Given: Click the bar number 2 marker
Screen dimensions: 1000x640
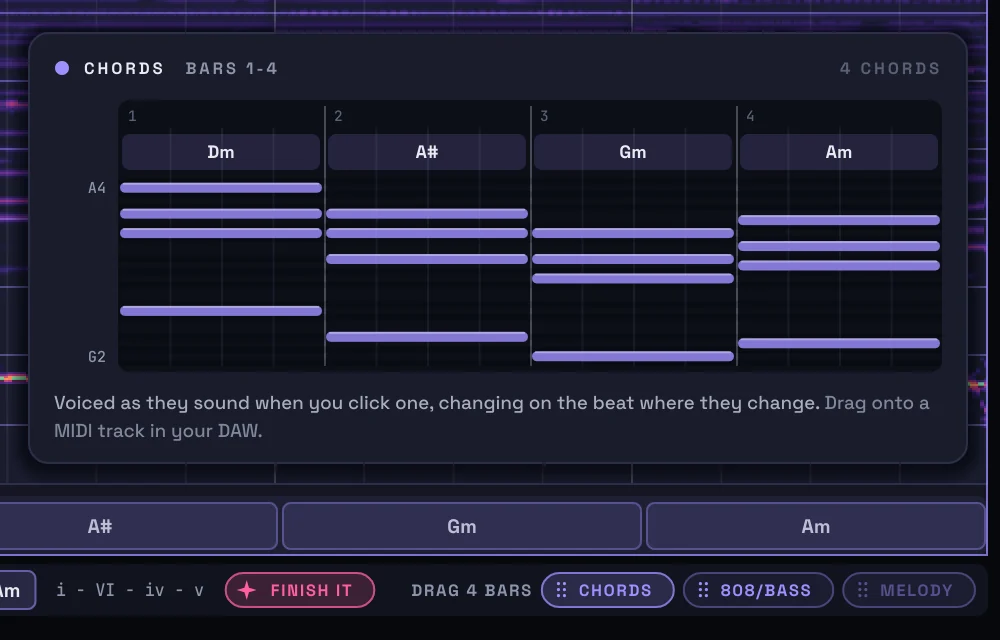Looking at the screenshot, I should 338,116.
